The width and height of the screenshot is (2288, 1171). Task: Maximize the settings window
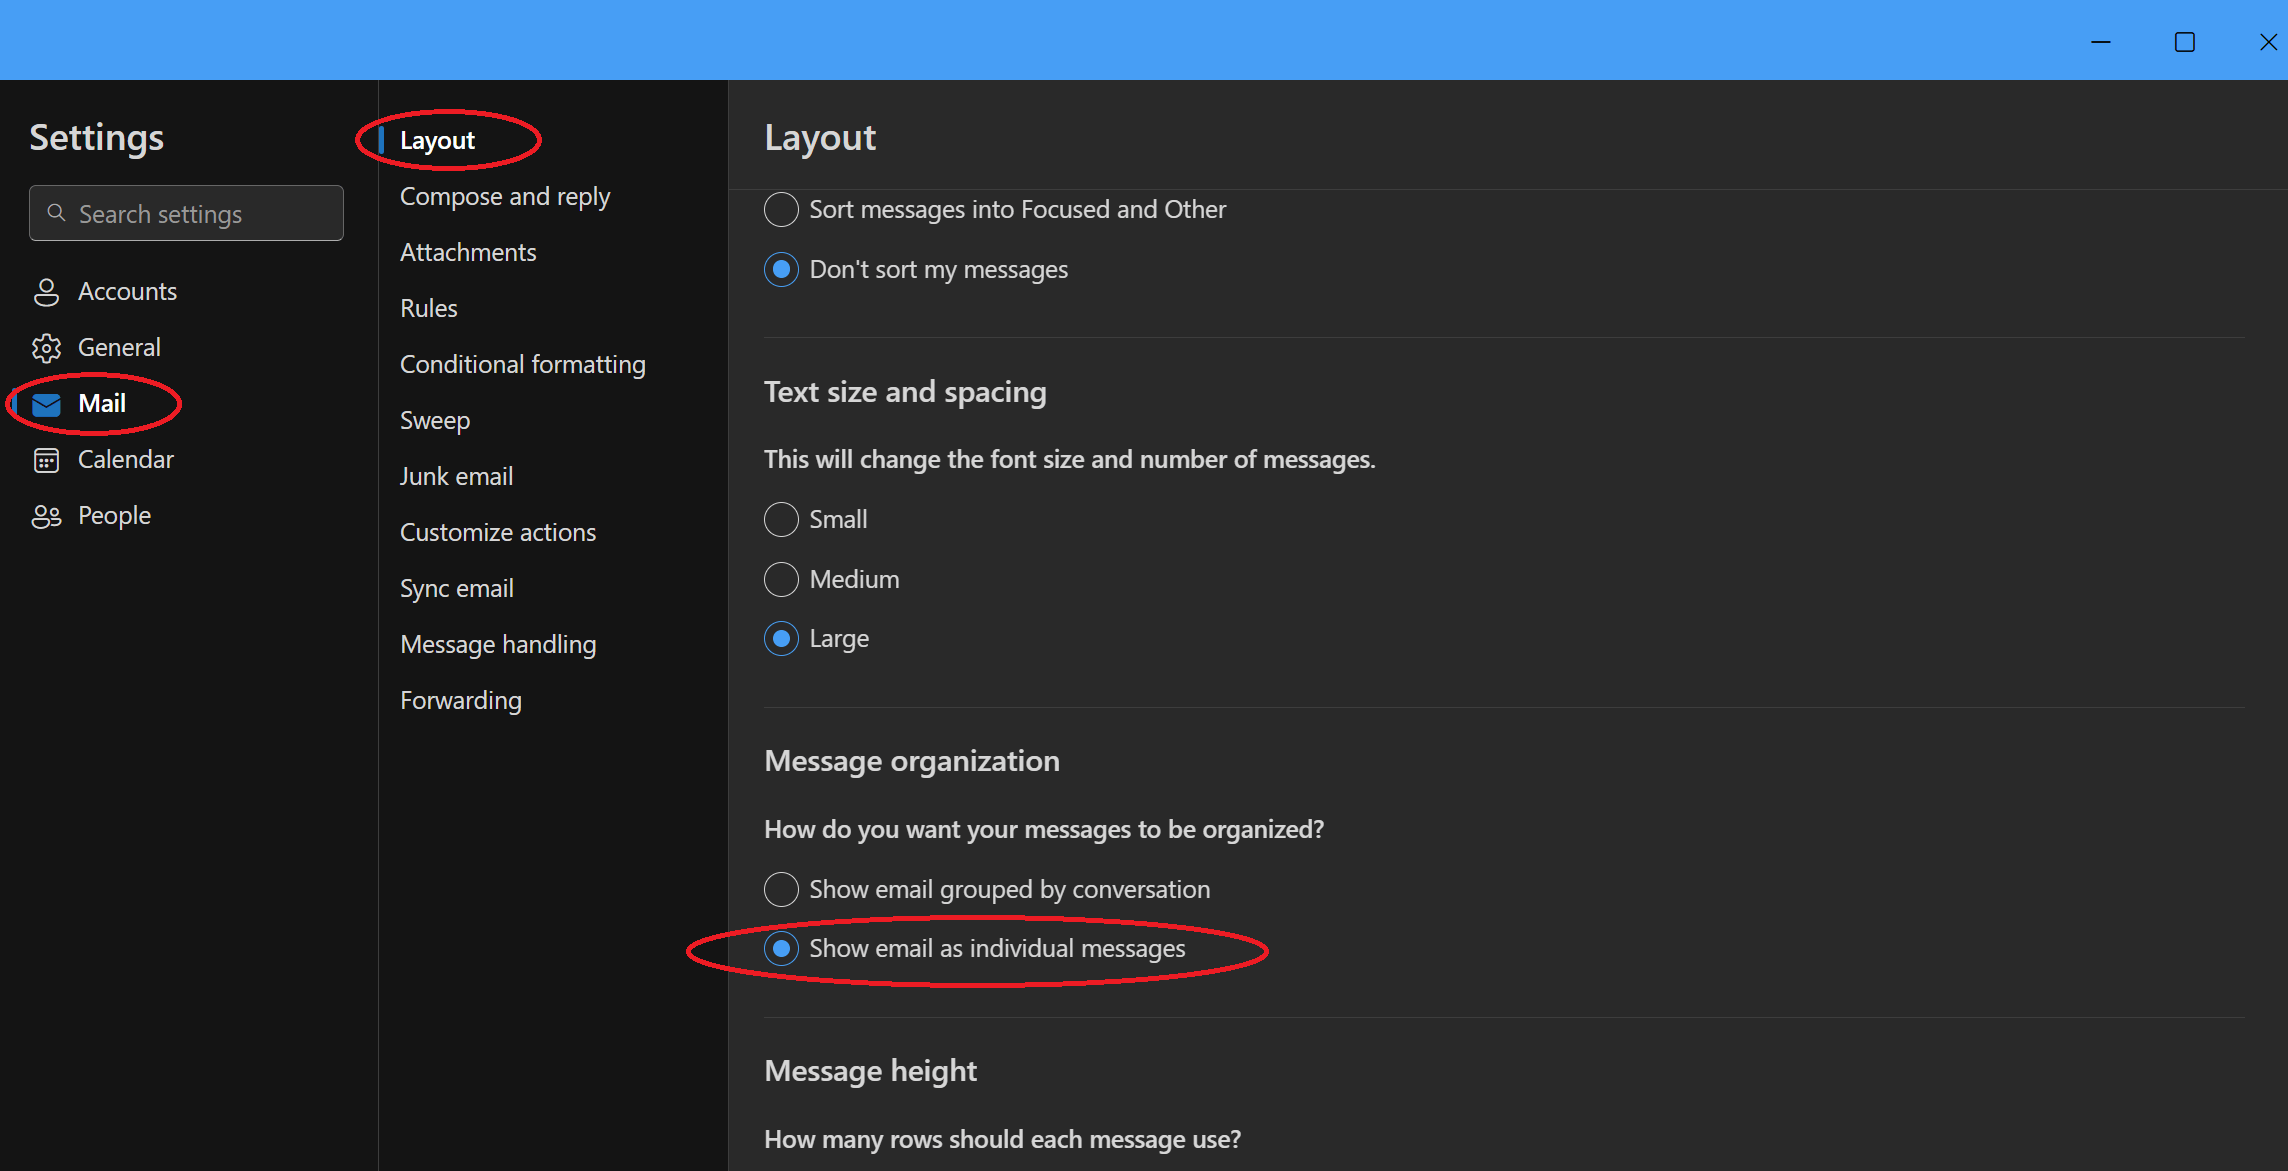pyautogui.click(x=2184, y=42)
